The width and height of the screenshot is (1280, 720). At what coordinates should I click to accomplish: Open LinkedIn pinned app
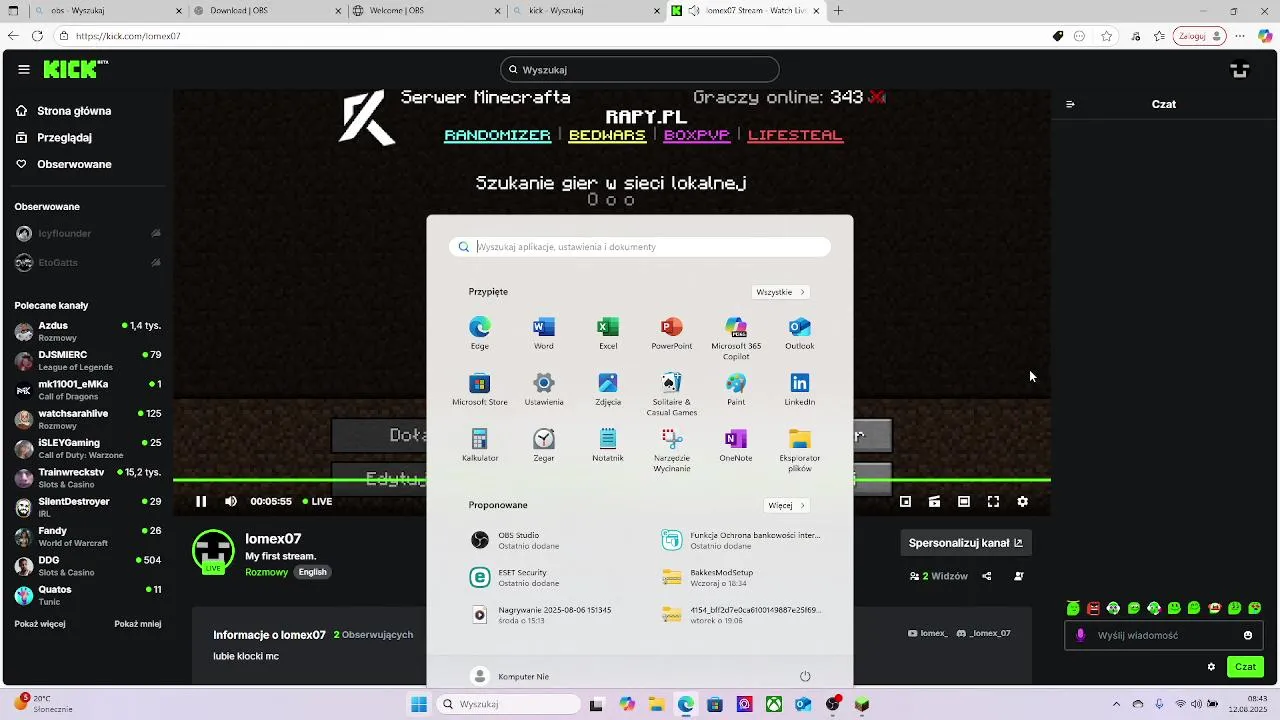click(800, 389)
